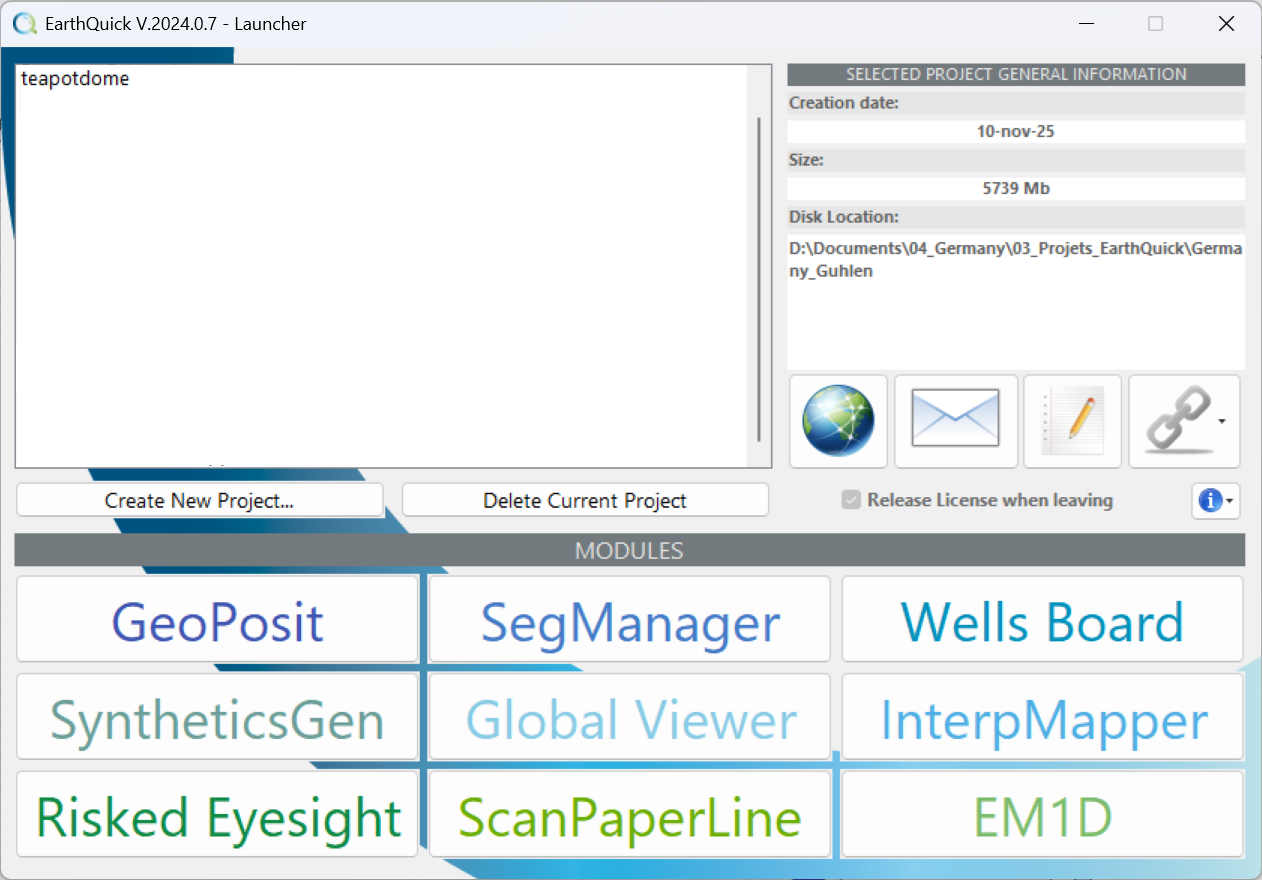Launch the GeoPosit module

[217, 620]
